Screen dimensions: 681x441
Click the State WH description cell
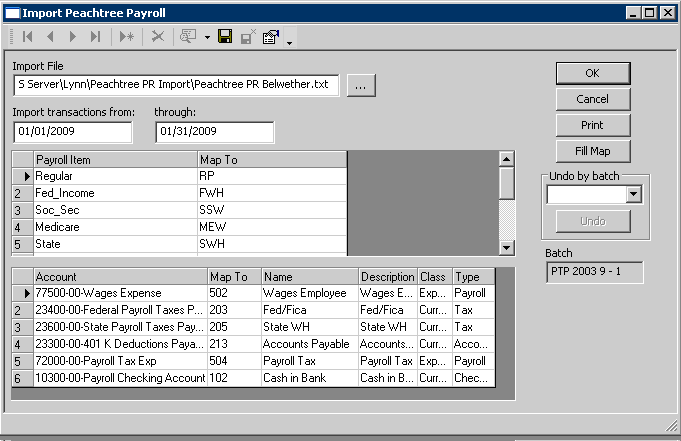point(388,327)
